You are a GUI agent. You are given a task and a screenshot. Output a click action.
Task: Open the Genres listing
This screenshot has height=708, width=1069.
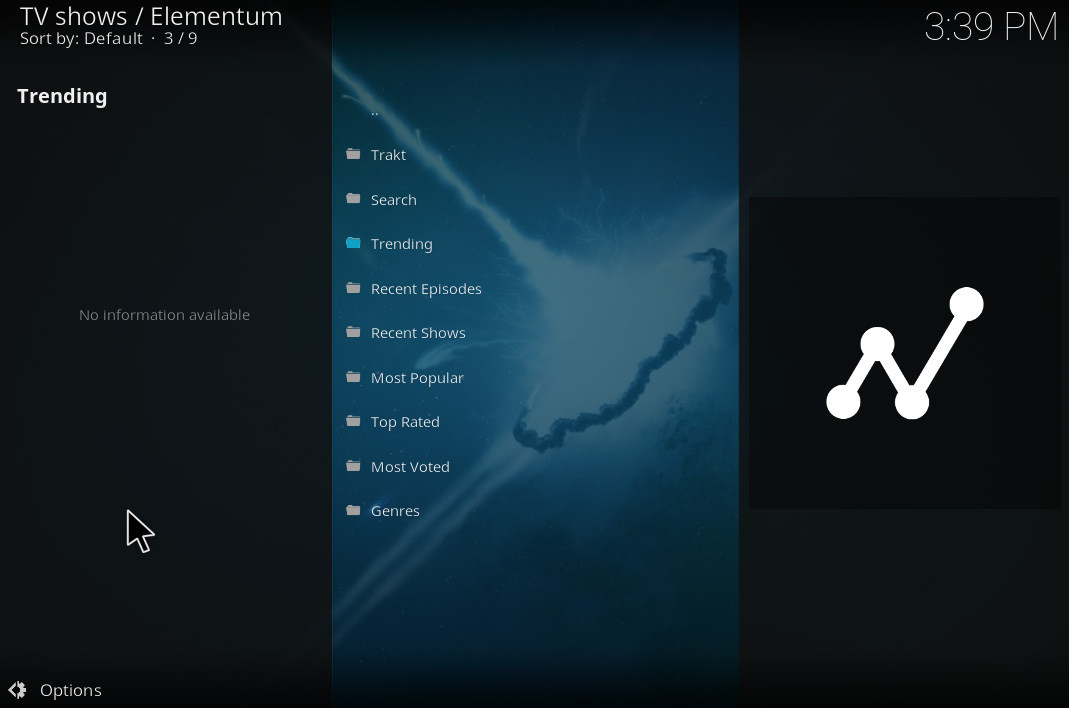point(396,510)
